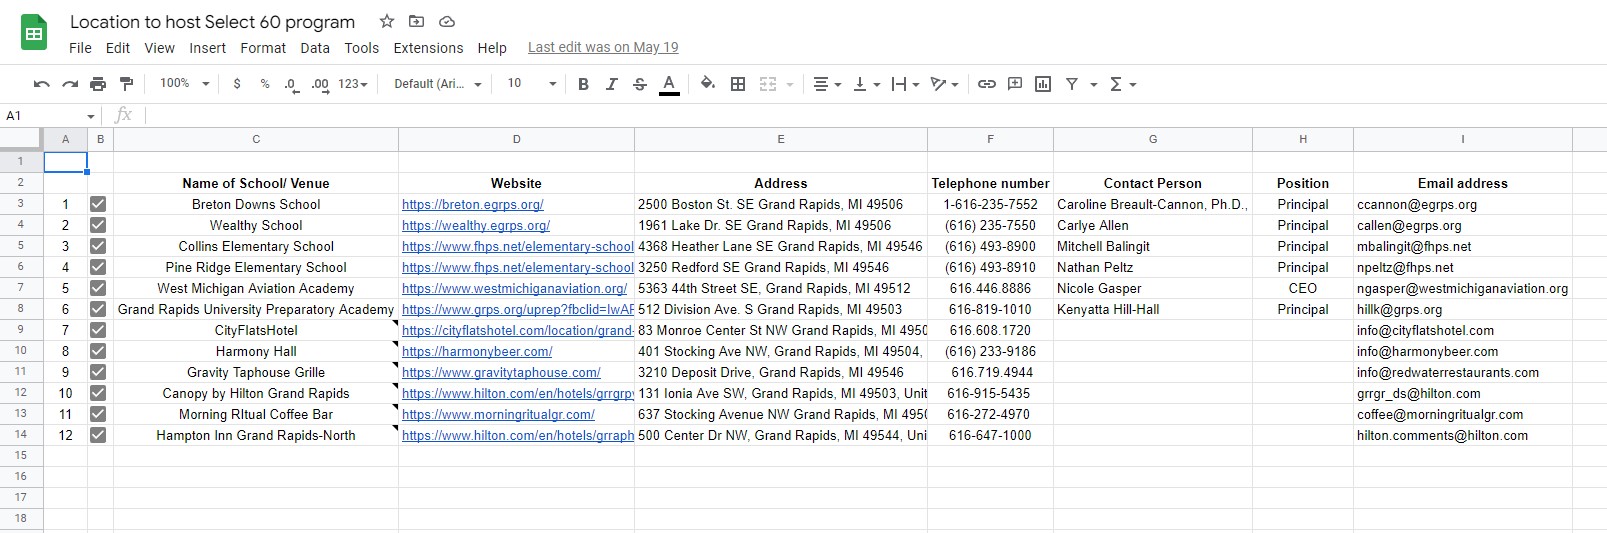
Task: Open the name box dropdown arrow
Action: coord(91,116)
